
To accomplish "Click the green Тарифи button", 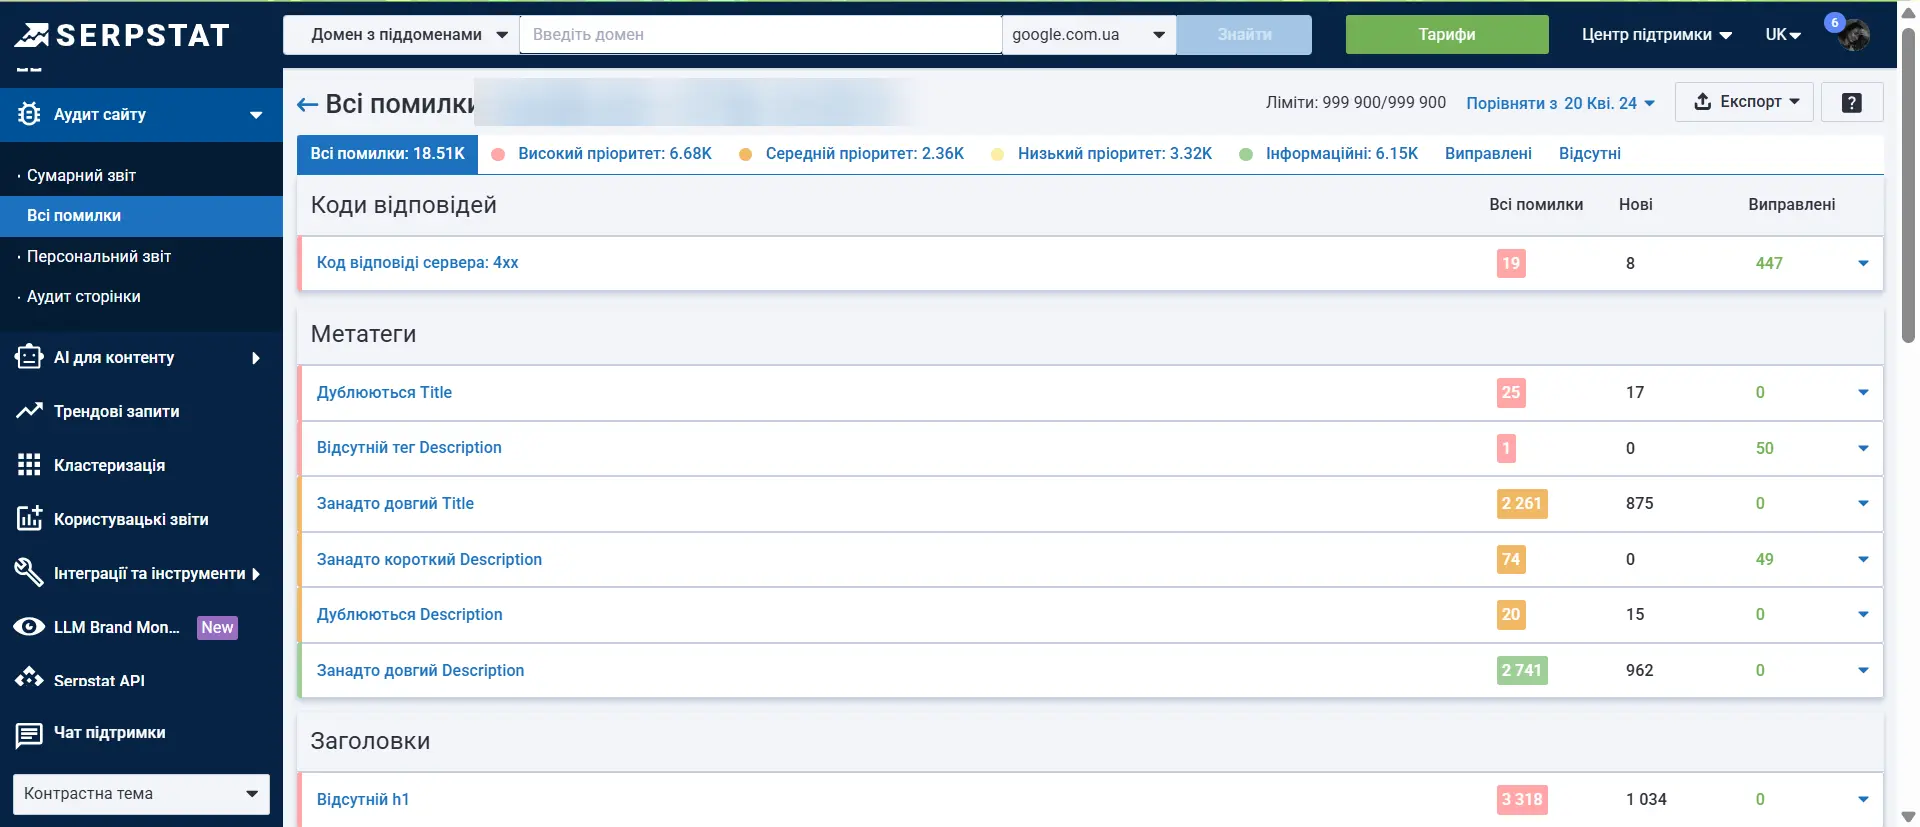I will [x=1446, y=35].
